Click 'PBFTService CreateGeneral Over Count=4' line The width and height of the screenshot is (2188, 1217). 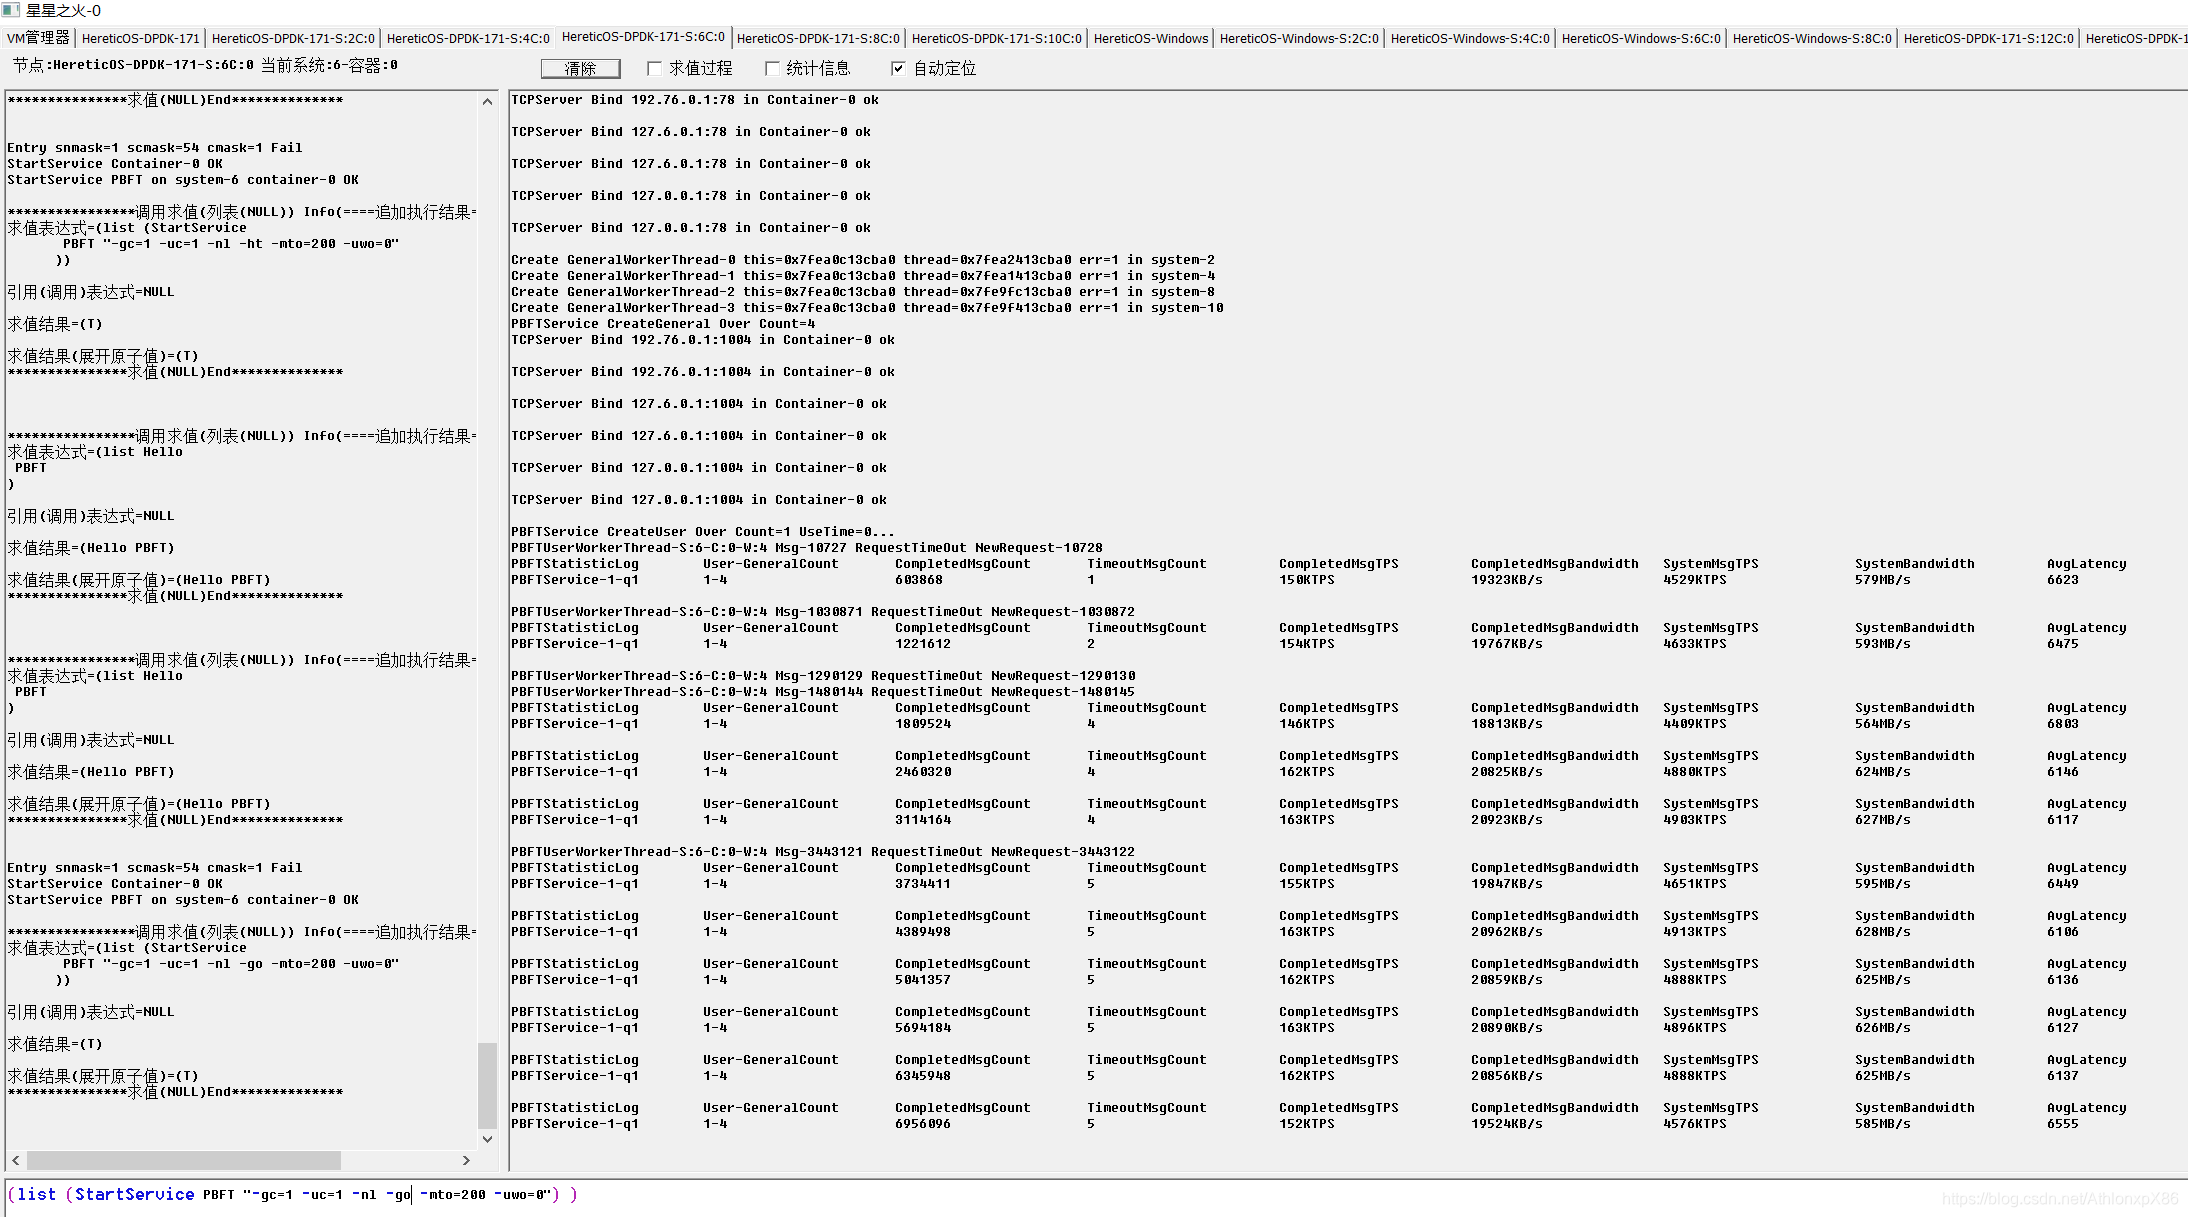663,323
